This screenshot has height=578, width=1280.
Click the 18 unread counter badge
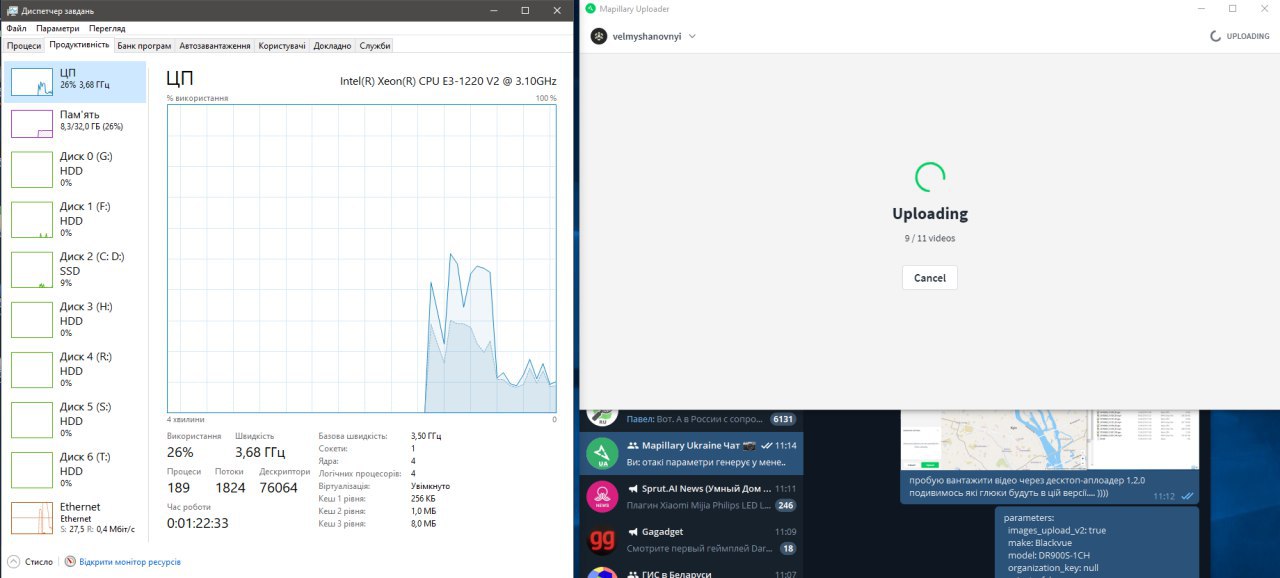point(788,549)
